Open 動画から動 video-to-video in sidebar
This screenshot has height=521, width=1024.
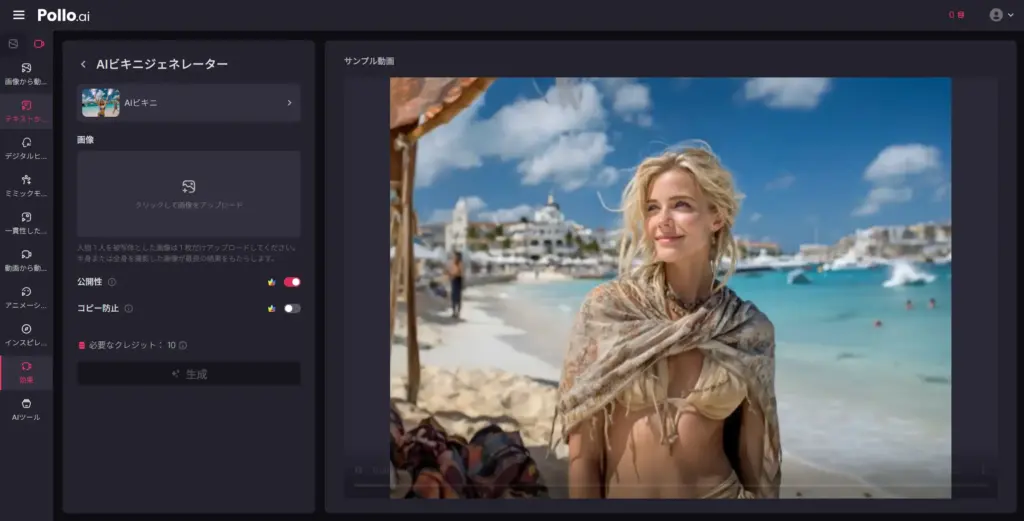26,260
